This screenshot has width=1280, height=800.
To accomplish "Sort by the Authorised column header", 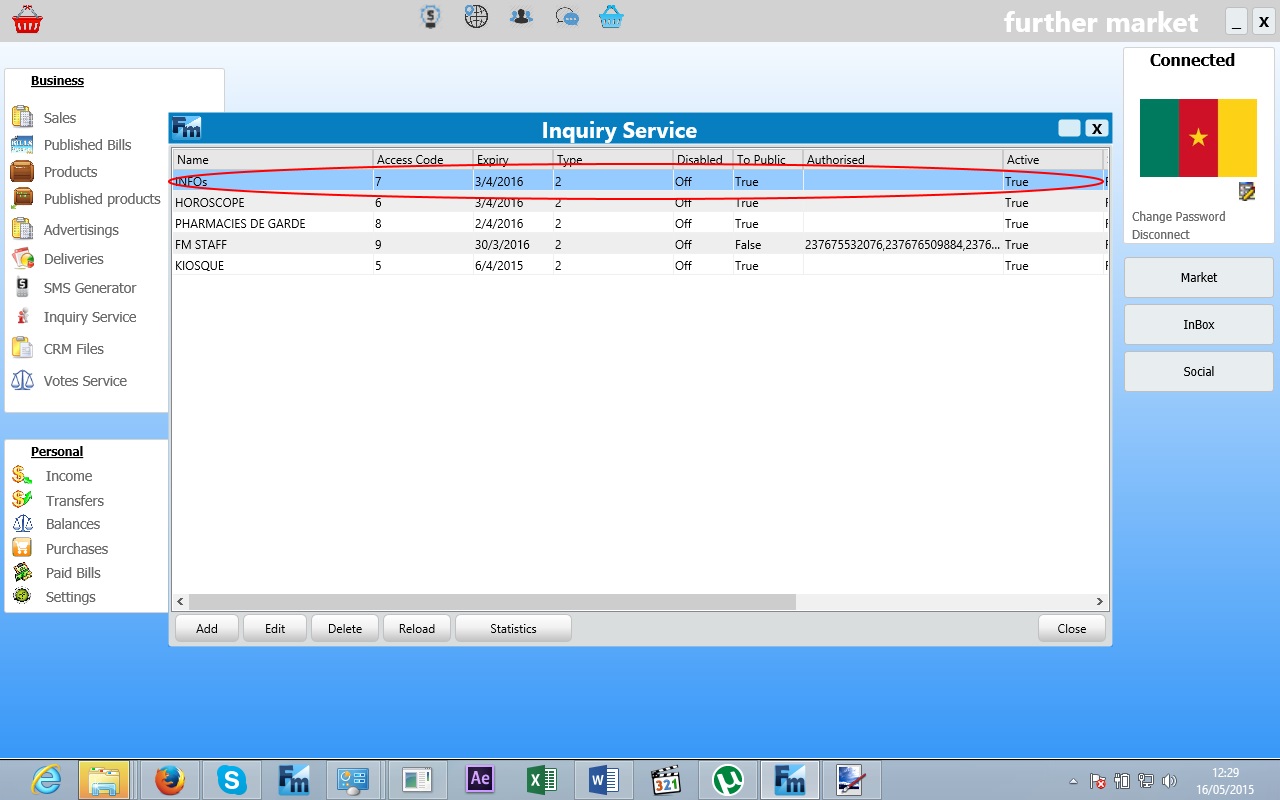I will tap(903, 160).
